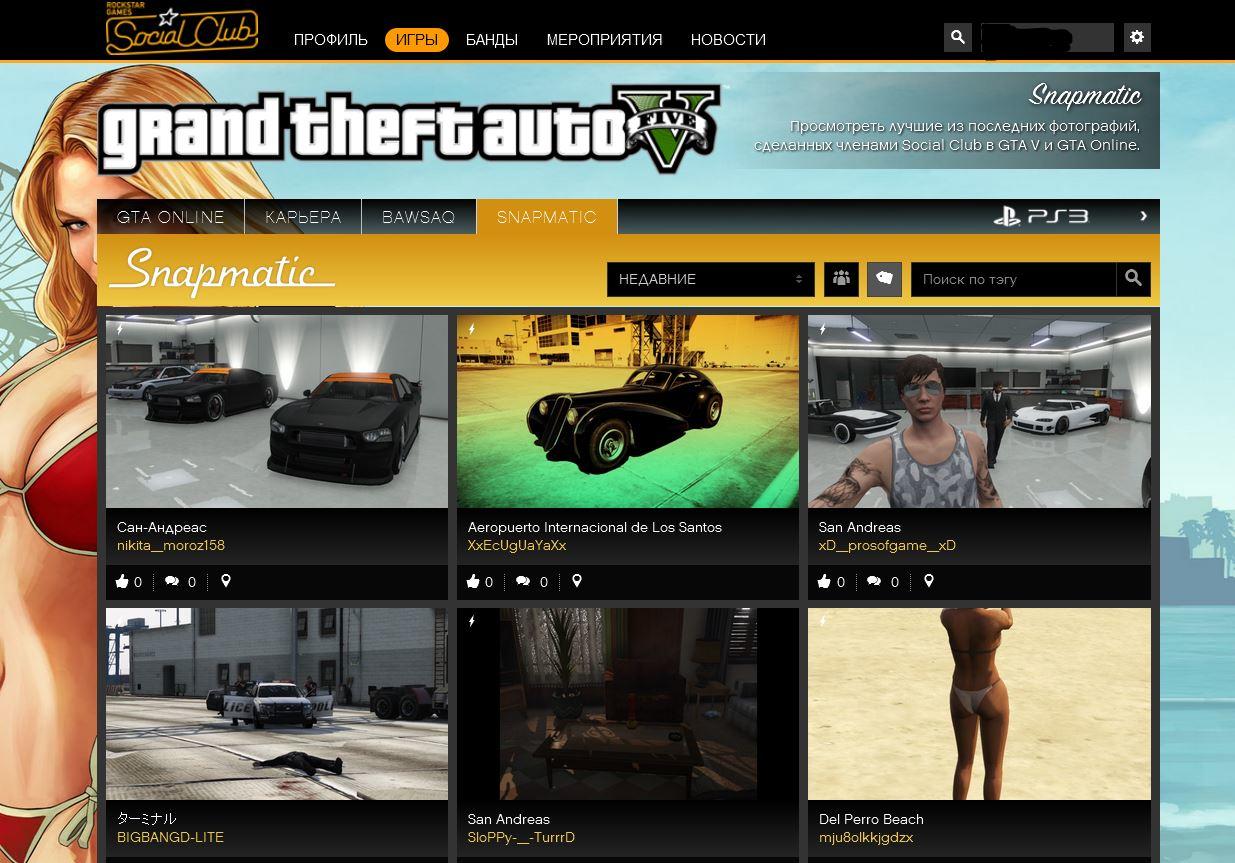Open user profile SloPPy-__-TurrrD
This screenshot has width=1235, height=863.
(x=521, y=838)
